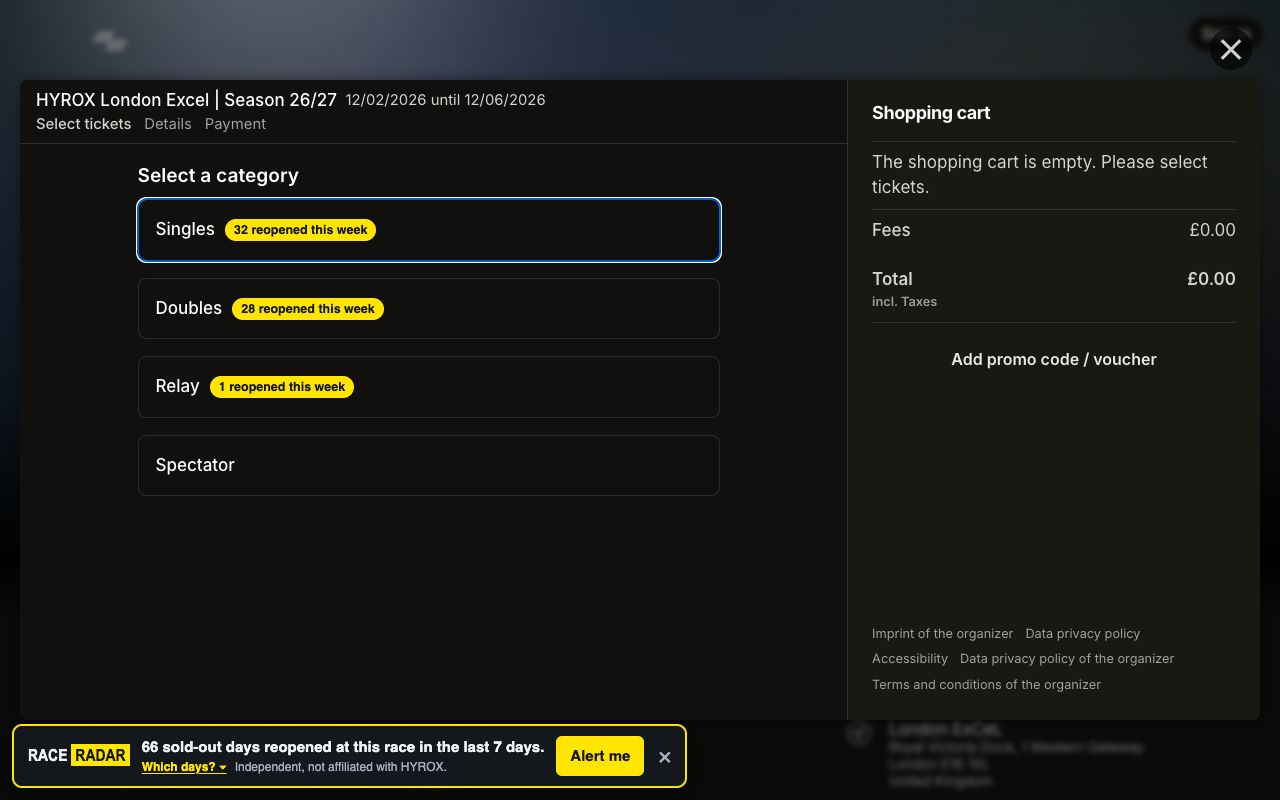Click the 28 reopened this week badge
The height and width of the screenshot is (800, 1280).
point(308,309)
